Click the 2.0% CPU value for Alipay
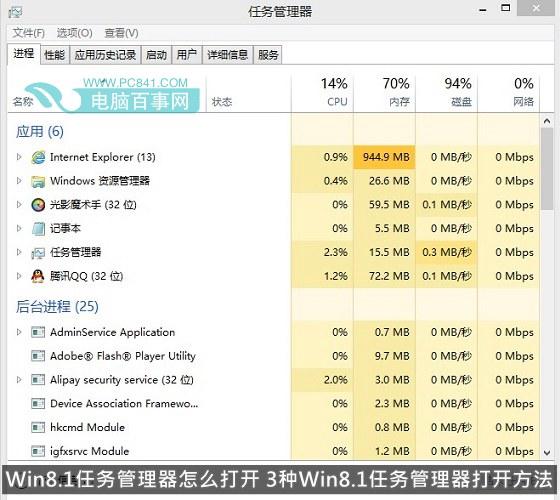The height and width of the screenshot is (500, 560). click(336, 380)
